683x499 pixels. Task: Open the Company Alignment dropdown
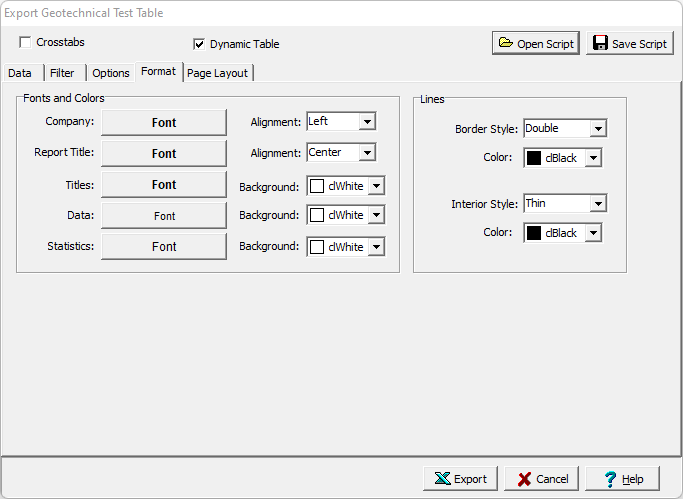tap(366, 122)
